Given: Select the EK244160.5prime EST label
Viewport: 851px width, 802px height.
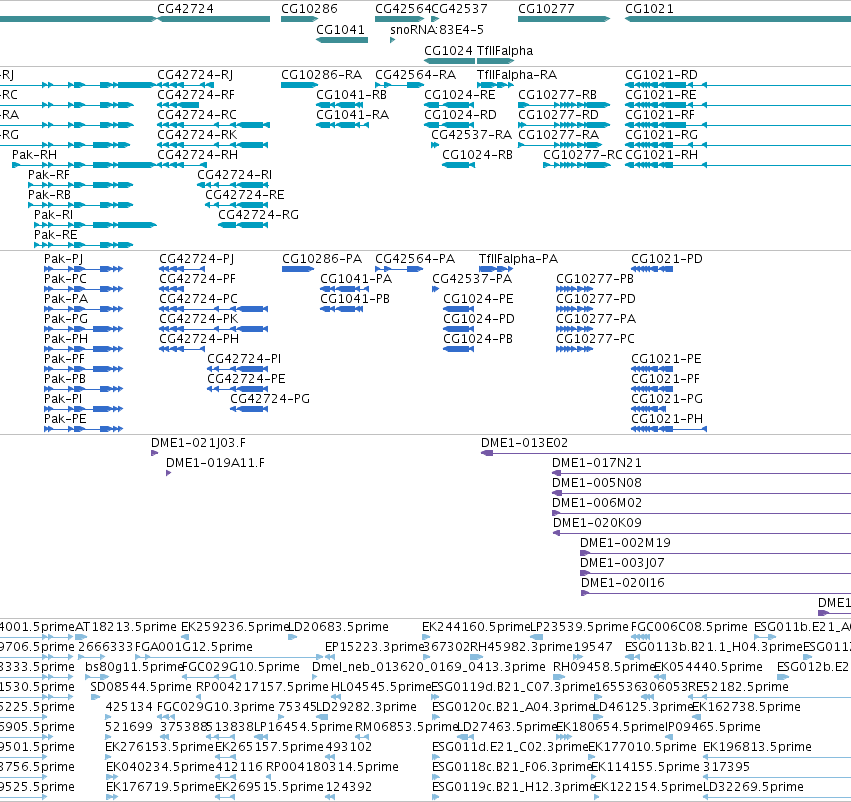Looking at the screenshot, I should [475, 627].
